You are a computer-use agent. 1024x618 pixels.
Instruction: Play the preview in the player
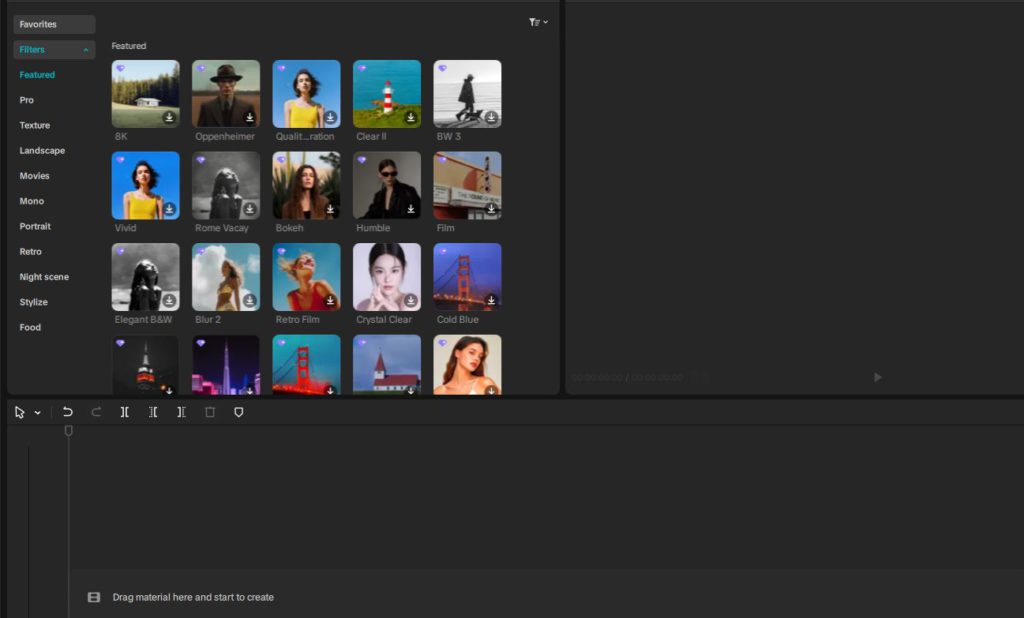(878, 377)
